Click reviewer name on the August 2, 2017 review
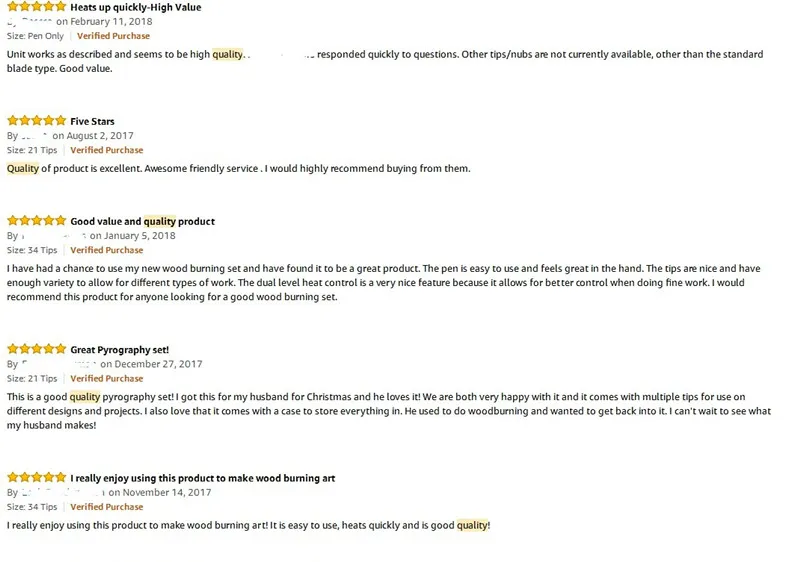The image size is (800, 562). 35,136
